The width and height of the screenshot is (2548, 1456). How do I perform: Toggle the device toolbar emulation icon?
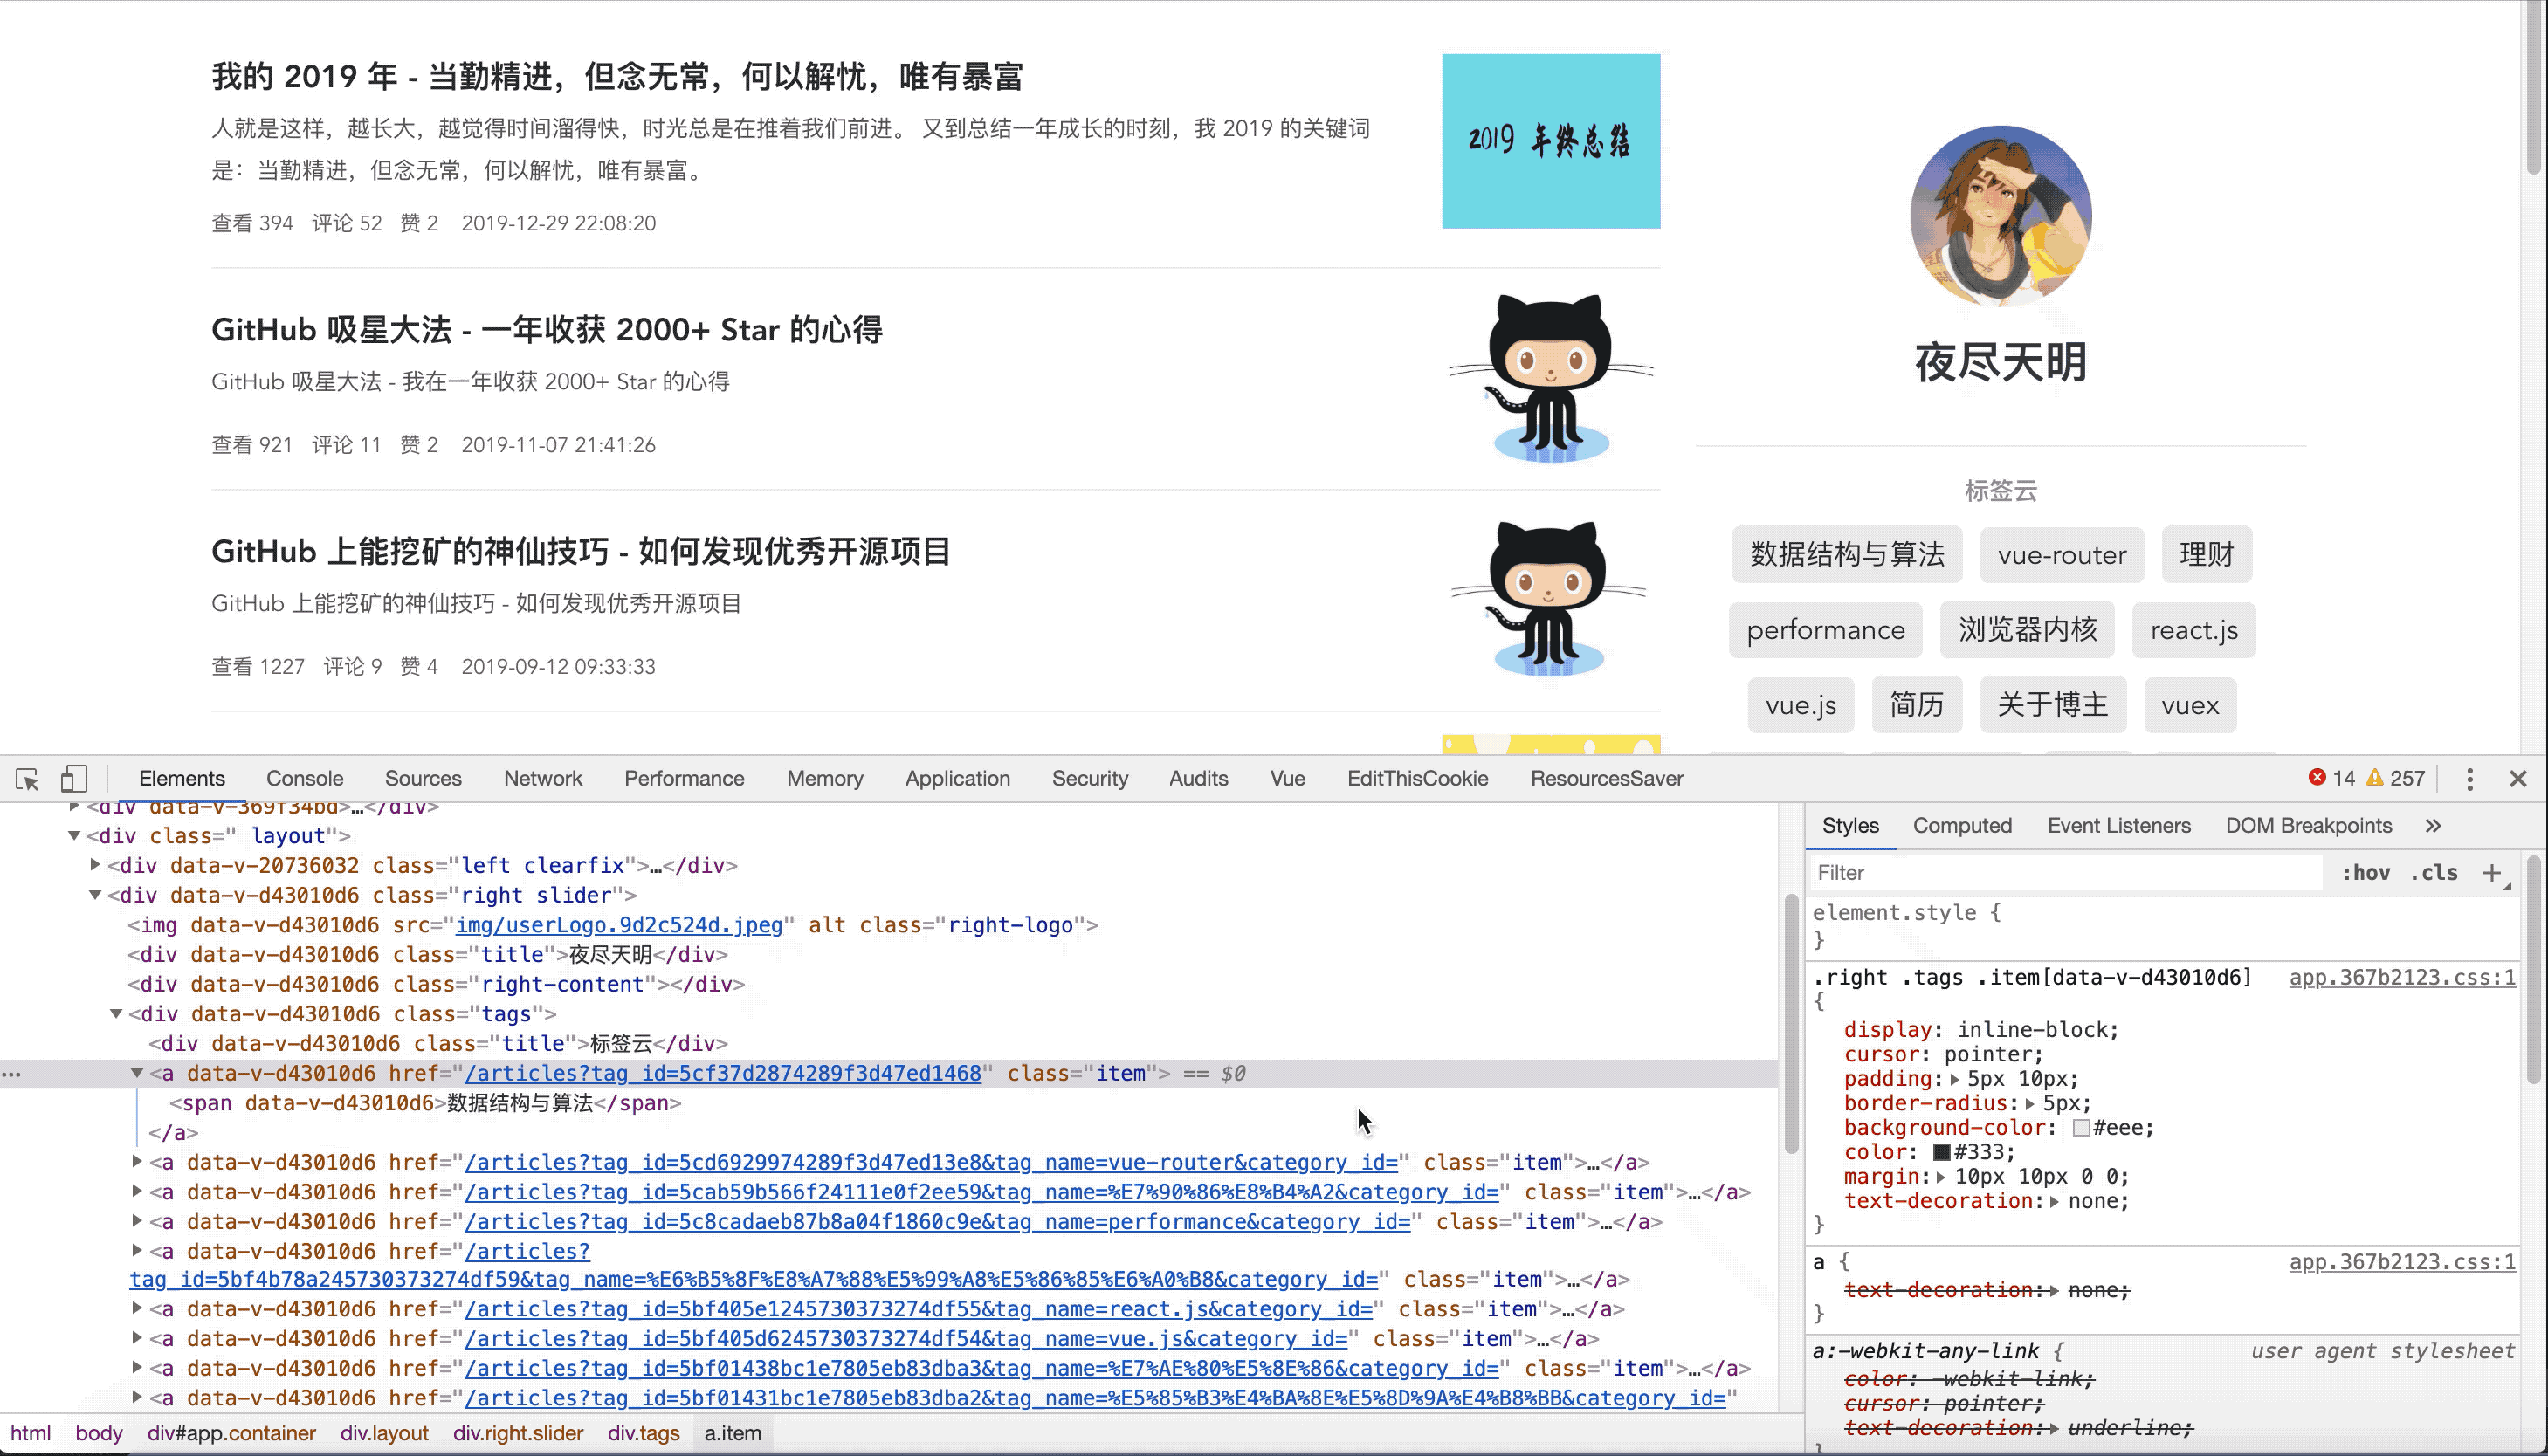coord(73,777)
